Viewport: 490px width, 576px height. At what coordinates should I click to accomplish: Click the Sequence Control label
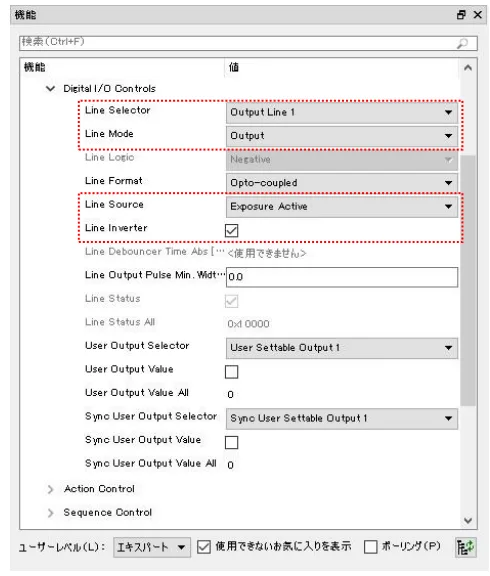[108, 513]
